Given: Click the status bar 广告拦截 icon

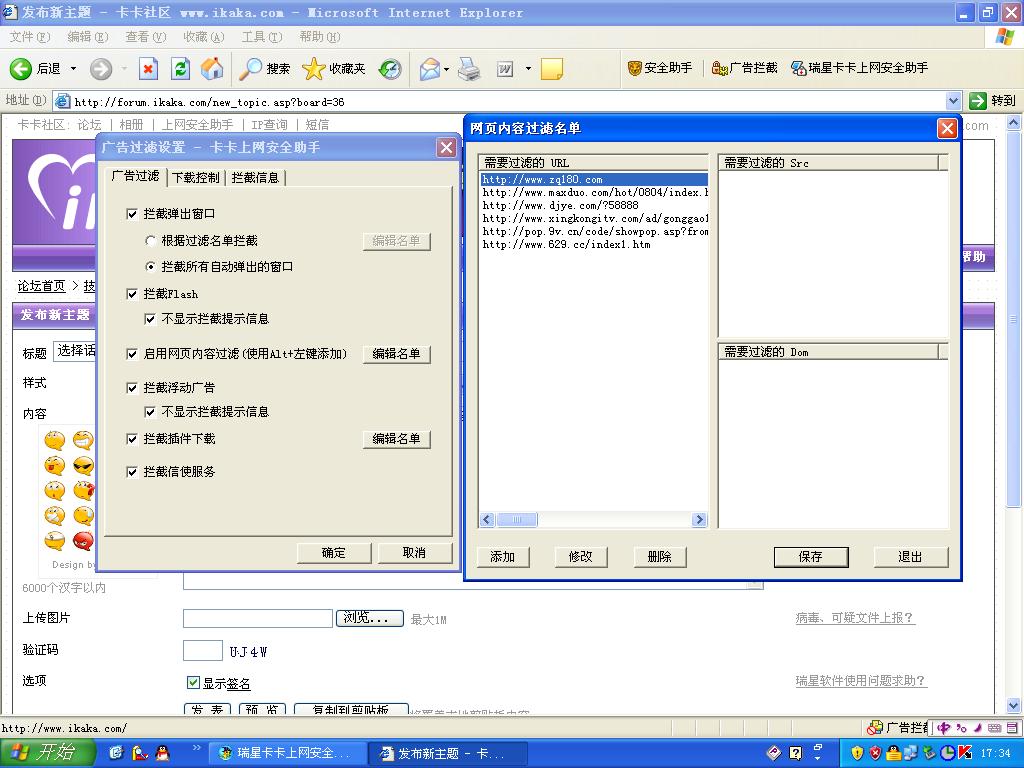Looking at the screenshot, I should click(874, 728).
